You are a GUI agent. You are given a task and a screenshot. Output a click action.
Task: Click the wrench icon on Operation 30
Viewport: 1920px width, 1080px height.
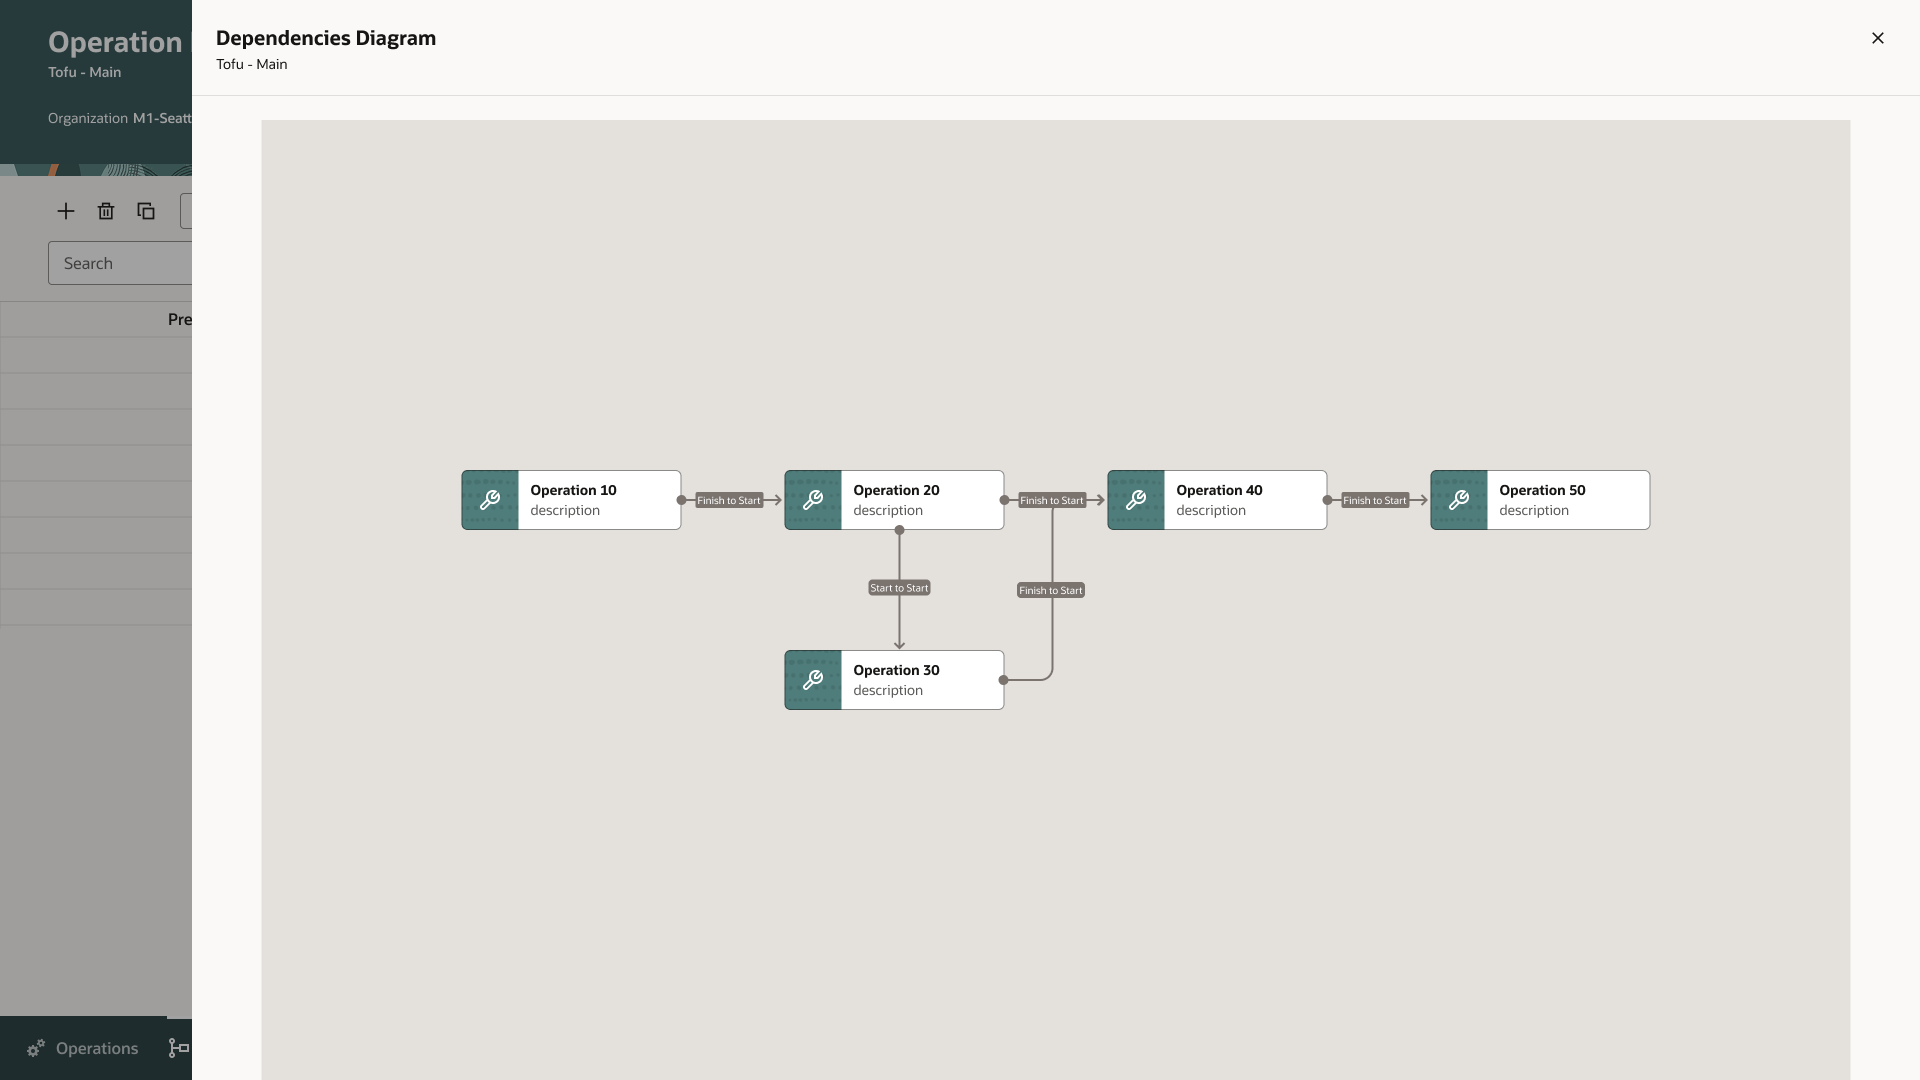click(813, 680)
